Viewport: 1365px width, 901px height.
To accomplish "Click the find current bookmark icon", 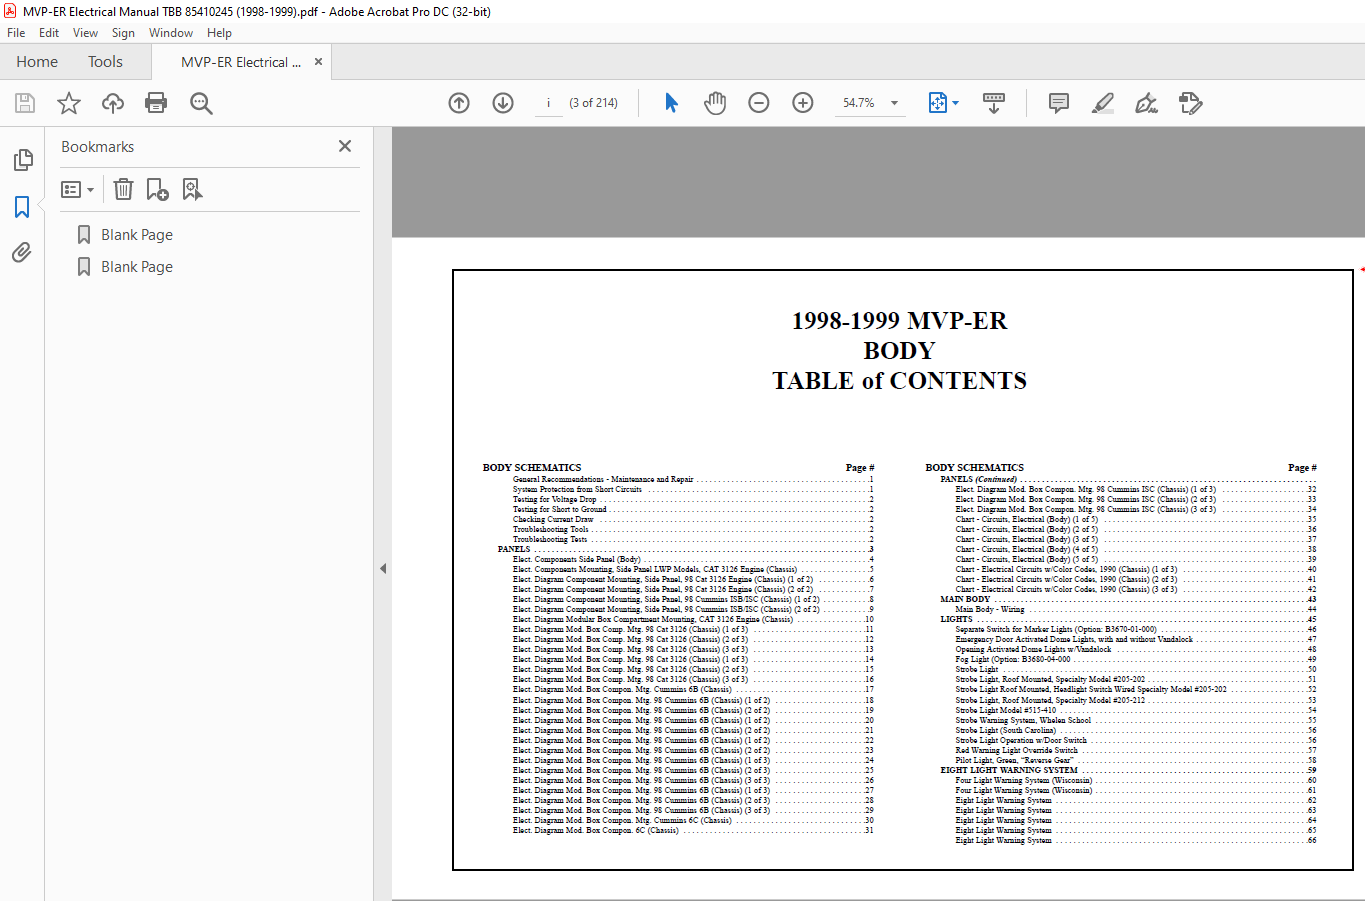I will pos(192,189).
